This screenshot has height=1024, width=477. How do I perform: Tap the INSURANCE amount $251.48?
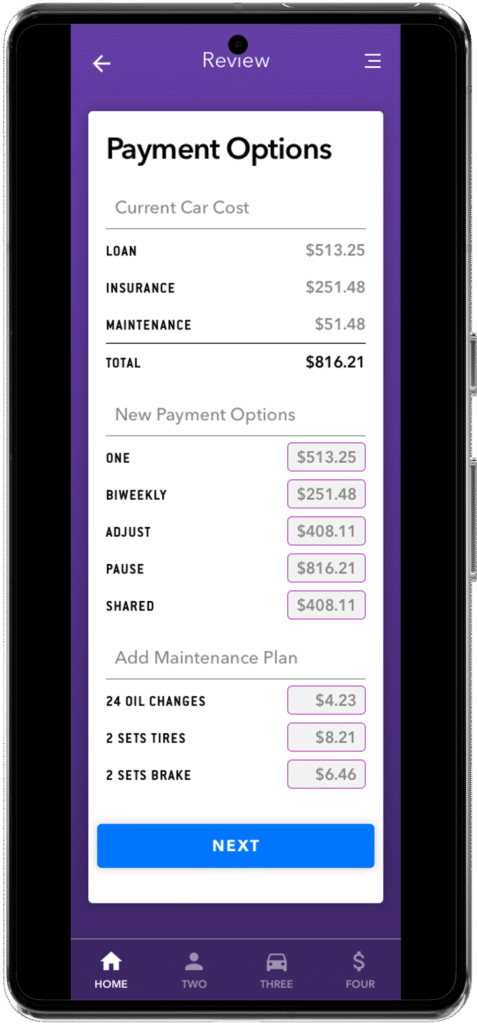[x=335, y=287]
